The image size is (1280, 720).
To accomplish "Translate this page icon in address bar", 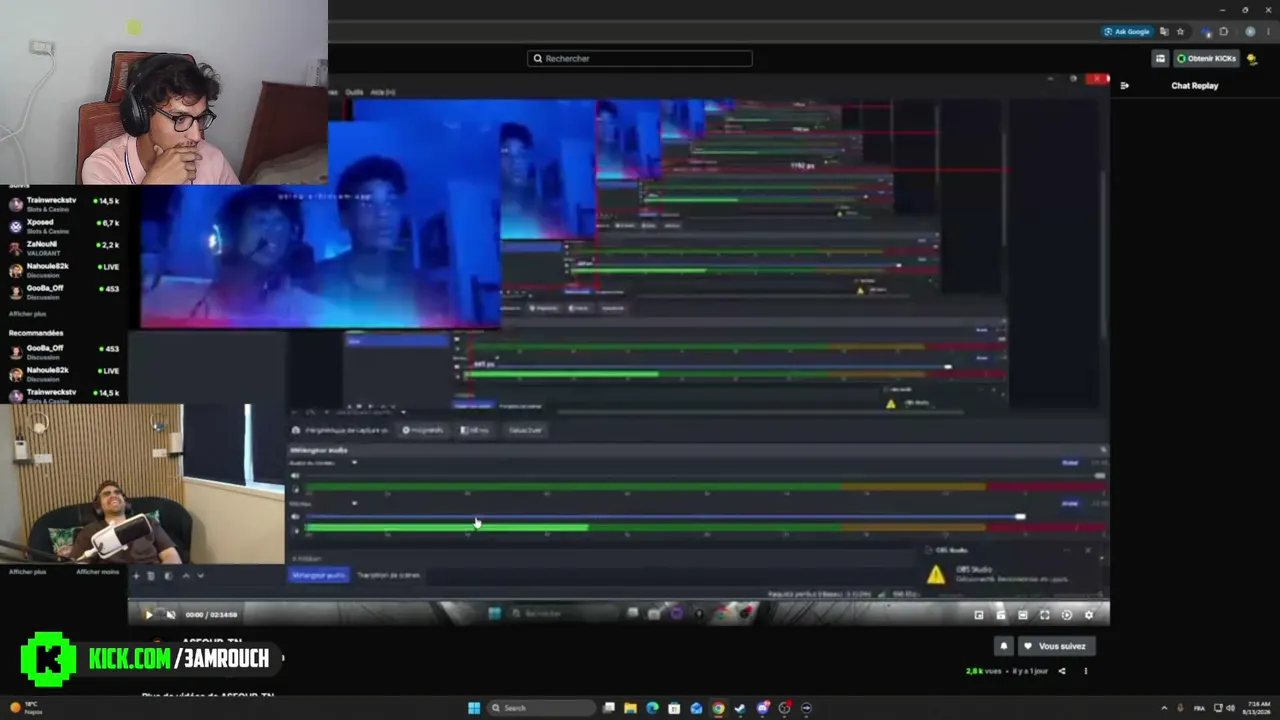I will (x=1164, y=32).
